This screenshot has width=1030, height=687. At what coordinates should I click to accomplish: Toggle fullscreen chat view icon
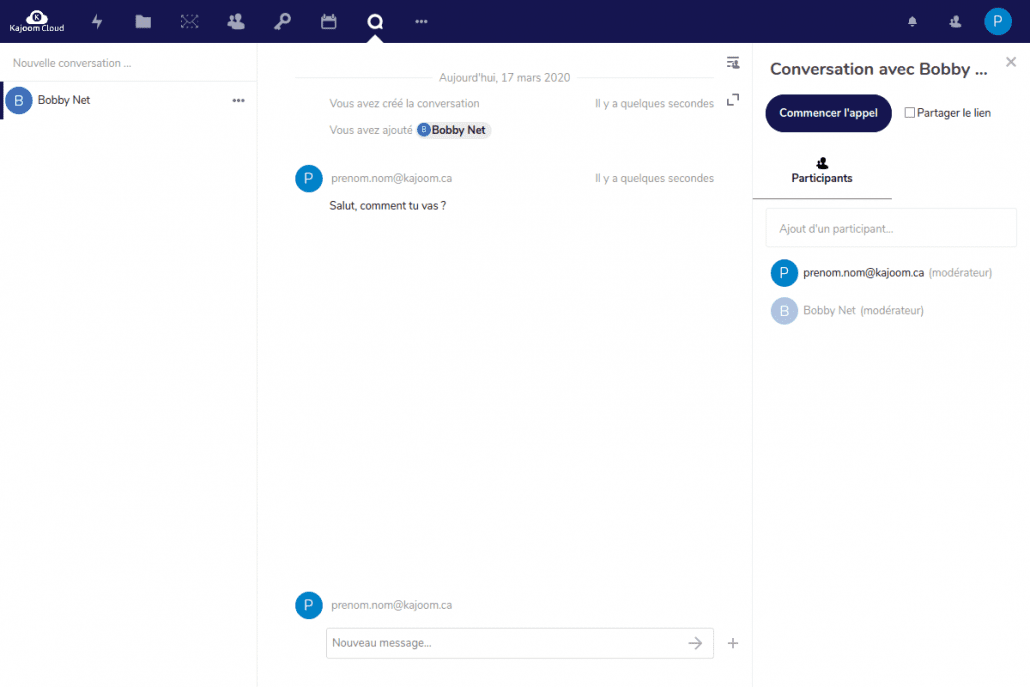[x=733, y=100]
